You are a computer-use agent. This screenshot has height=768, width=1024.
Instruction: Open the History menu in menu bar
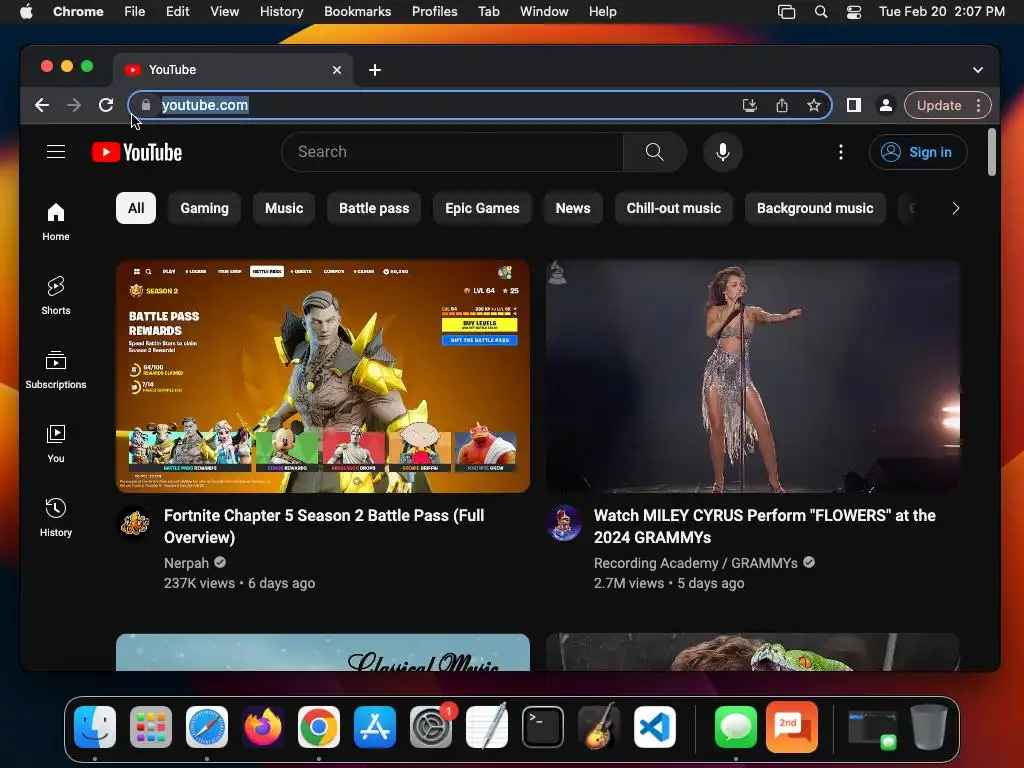281,12
